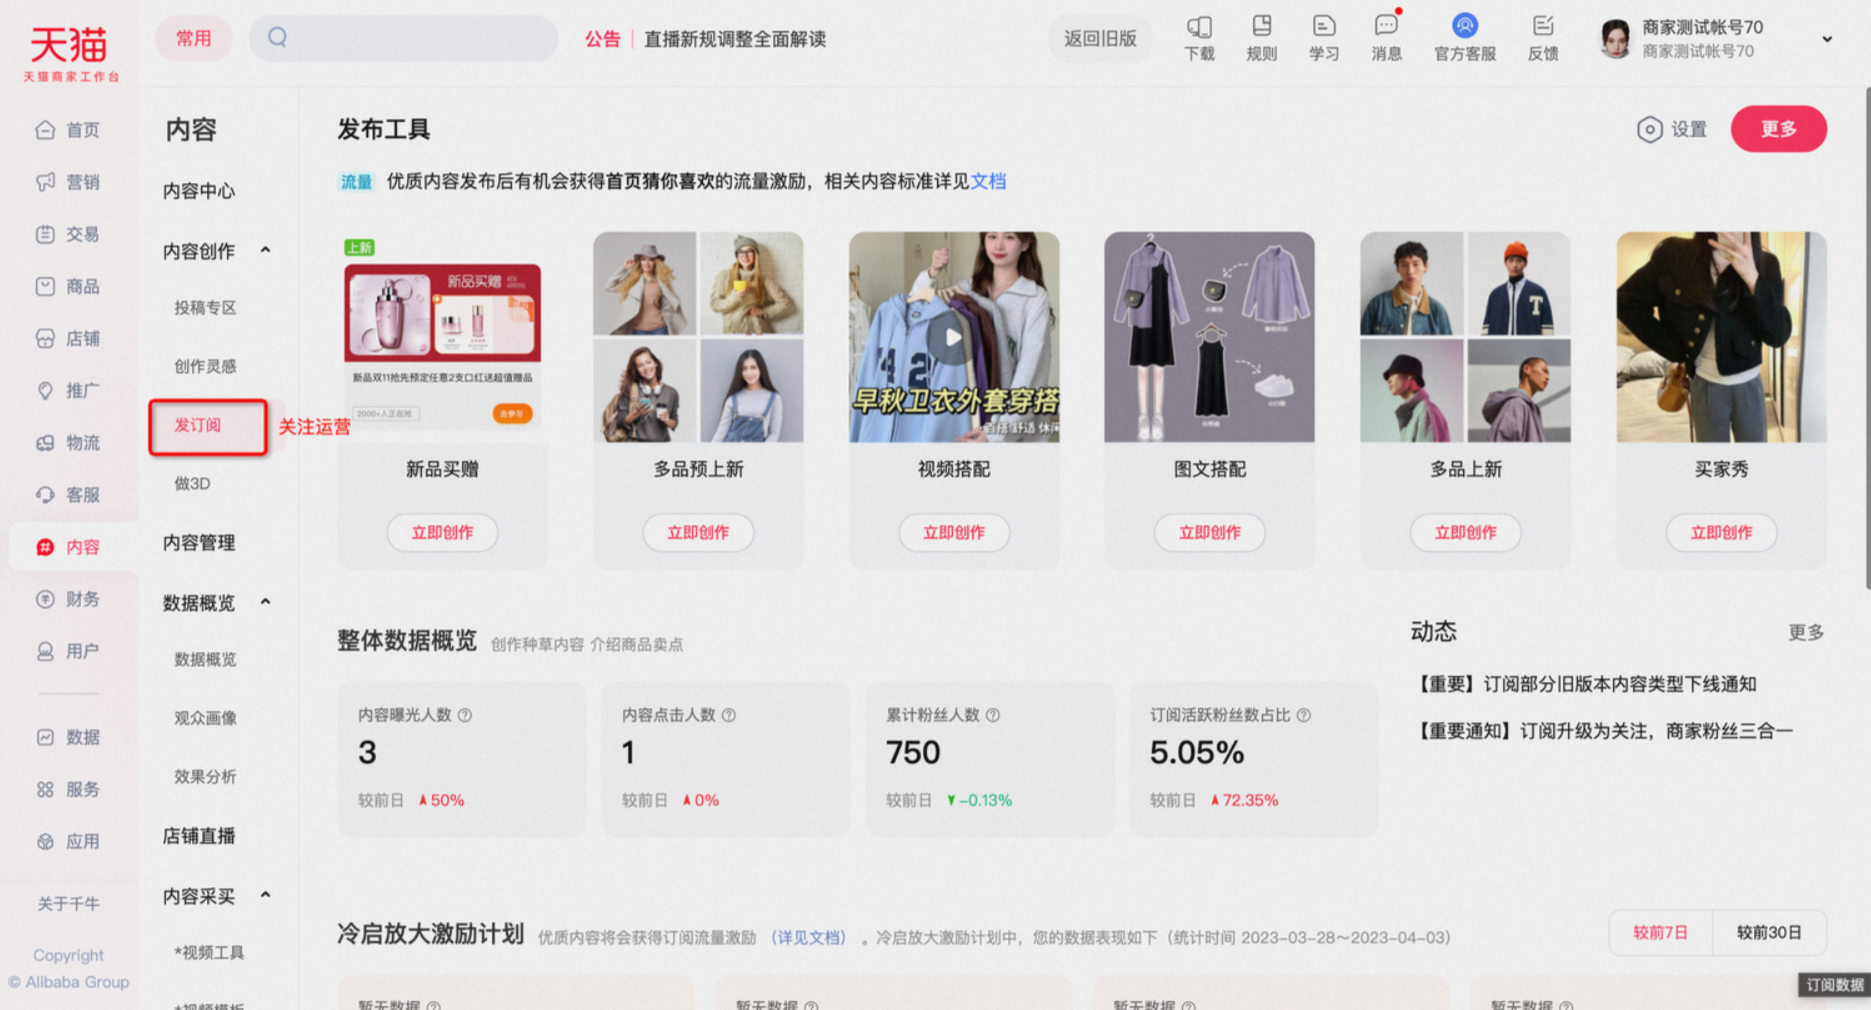Show help for 累计粉丝人数

(x=993, y=715)
